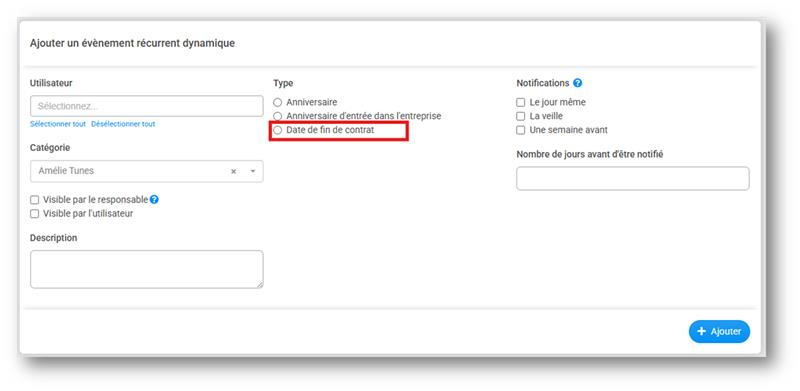Click the Nombre de jours avant d'être notifié label

590,154
